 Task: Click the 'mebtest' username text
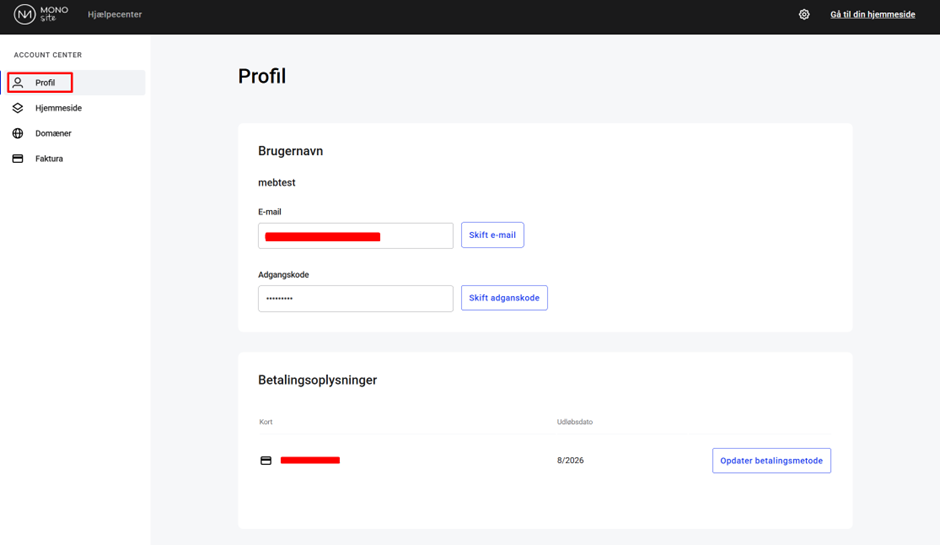(x=277, y=183)
